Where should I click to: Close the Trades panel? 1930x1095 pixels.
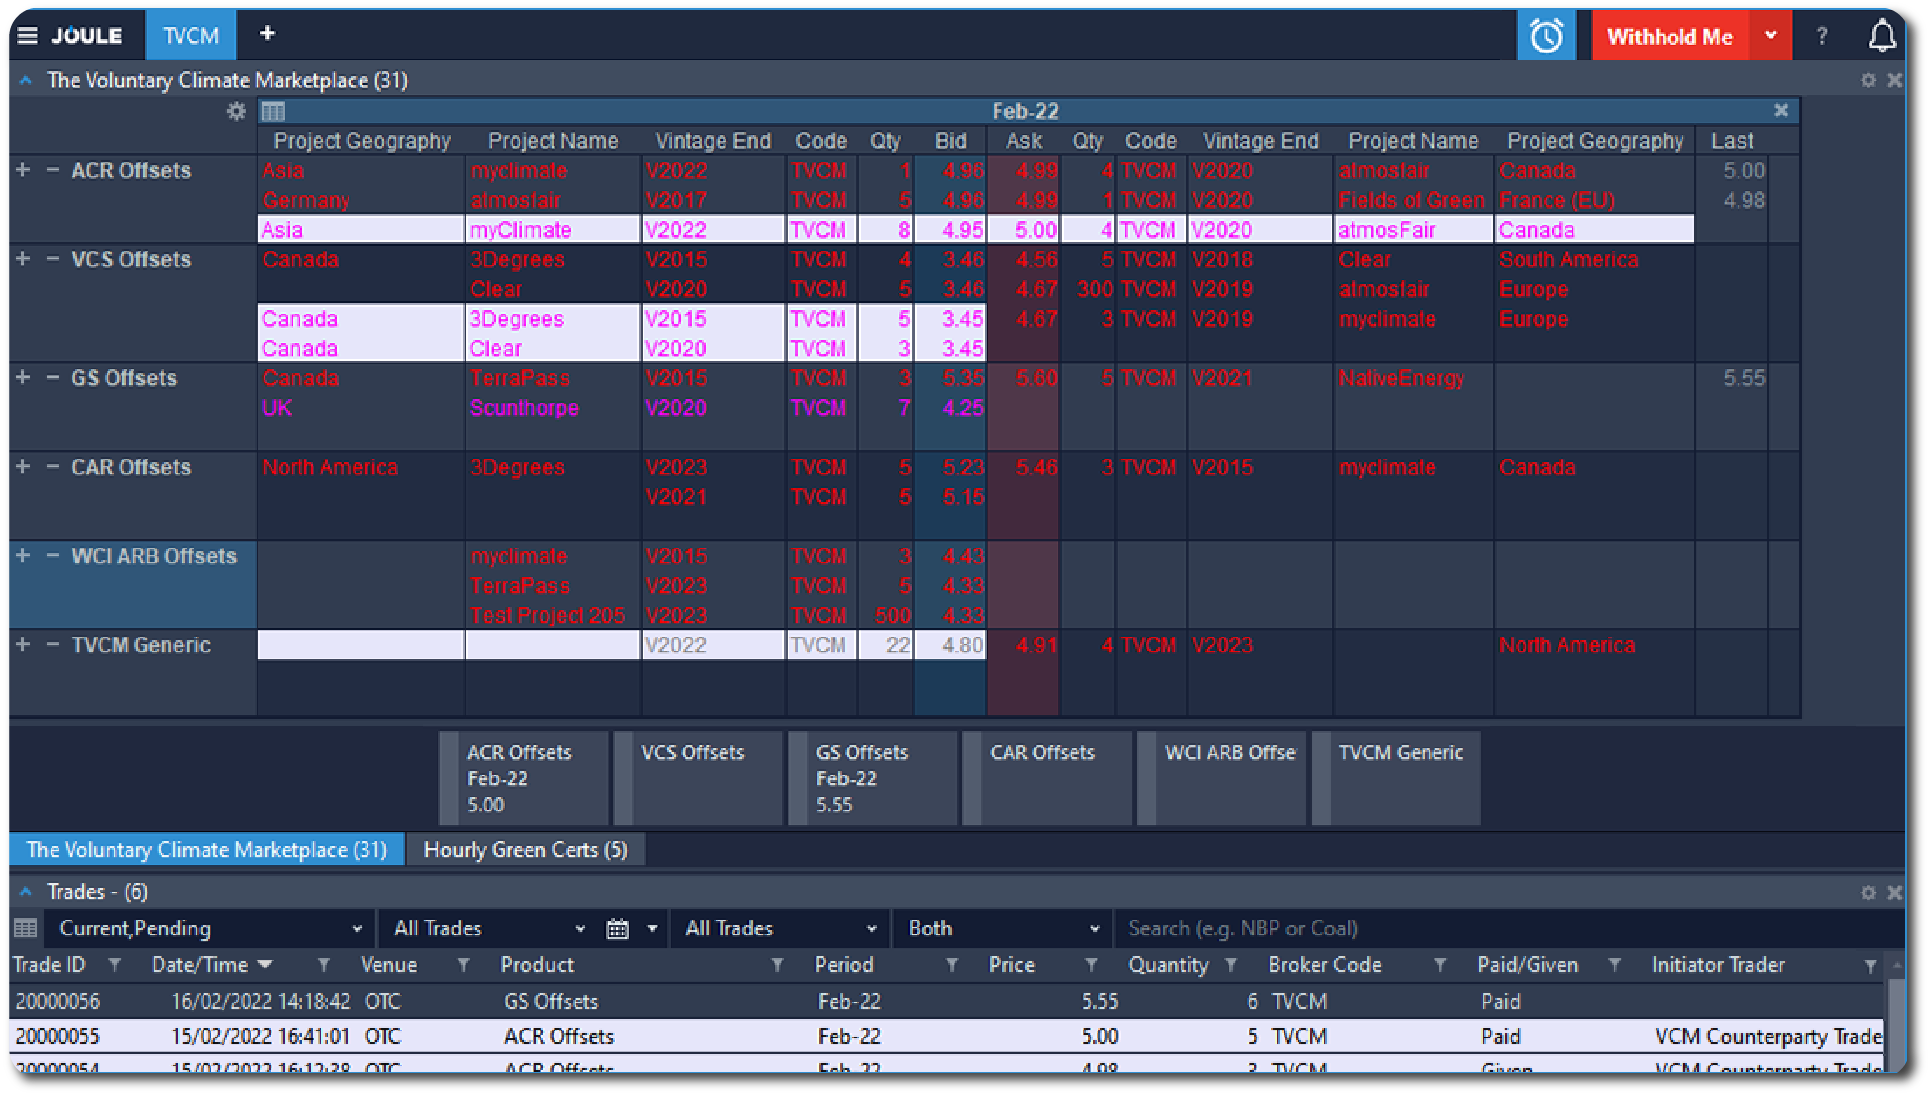click(x=1894, y=892)
